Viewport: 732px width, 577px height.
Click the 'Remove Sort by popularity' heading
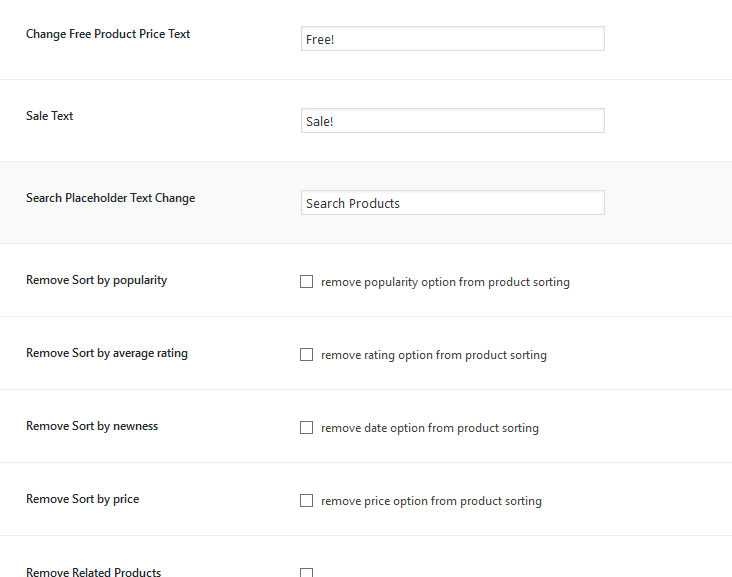(x=96, y=280)
